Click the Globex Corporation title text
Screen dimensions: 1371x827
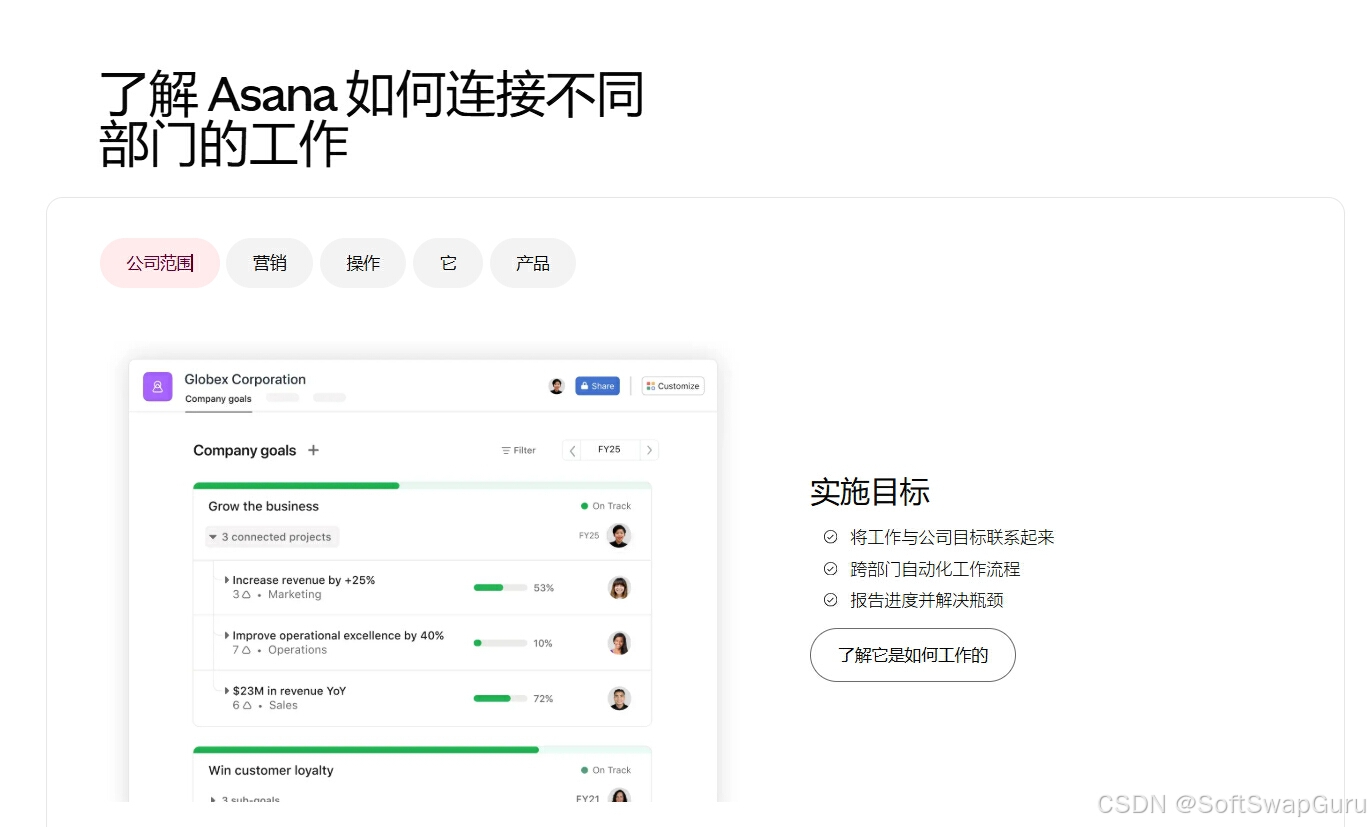tap(245, 379)
